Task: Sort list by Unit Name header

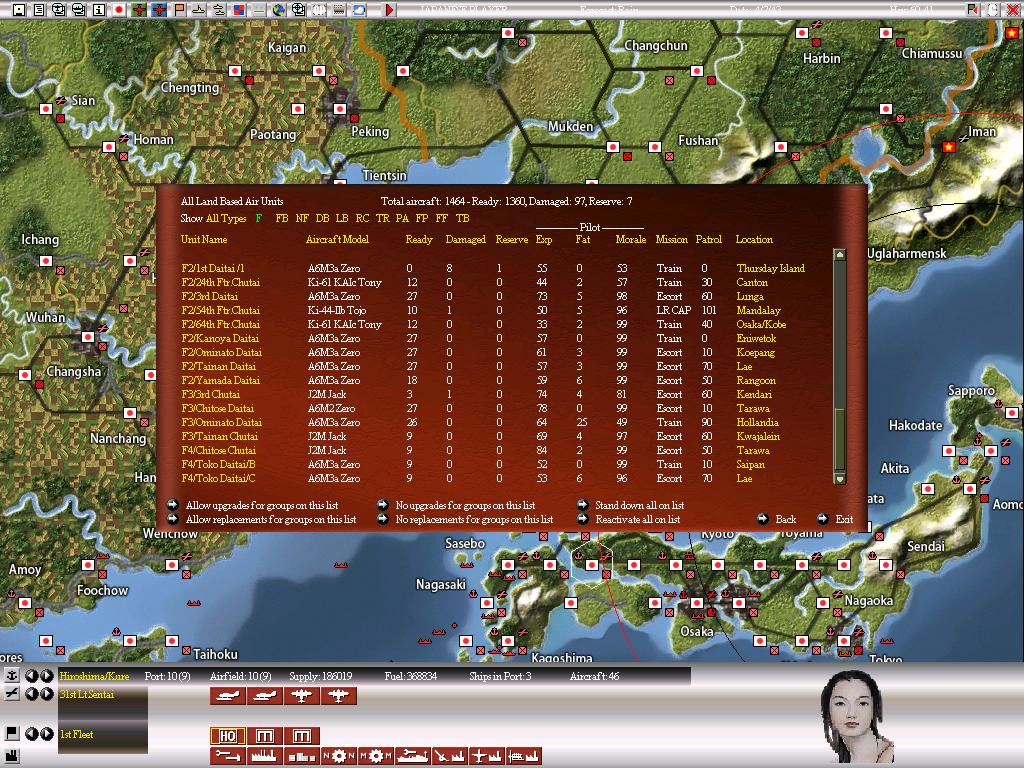Action: pyautogui.click(x=204, y=240)
